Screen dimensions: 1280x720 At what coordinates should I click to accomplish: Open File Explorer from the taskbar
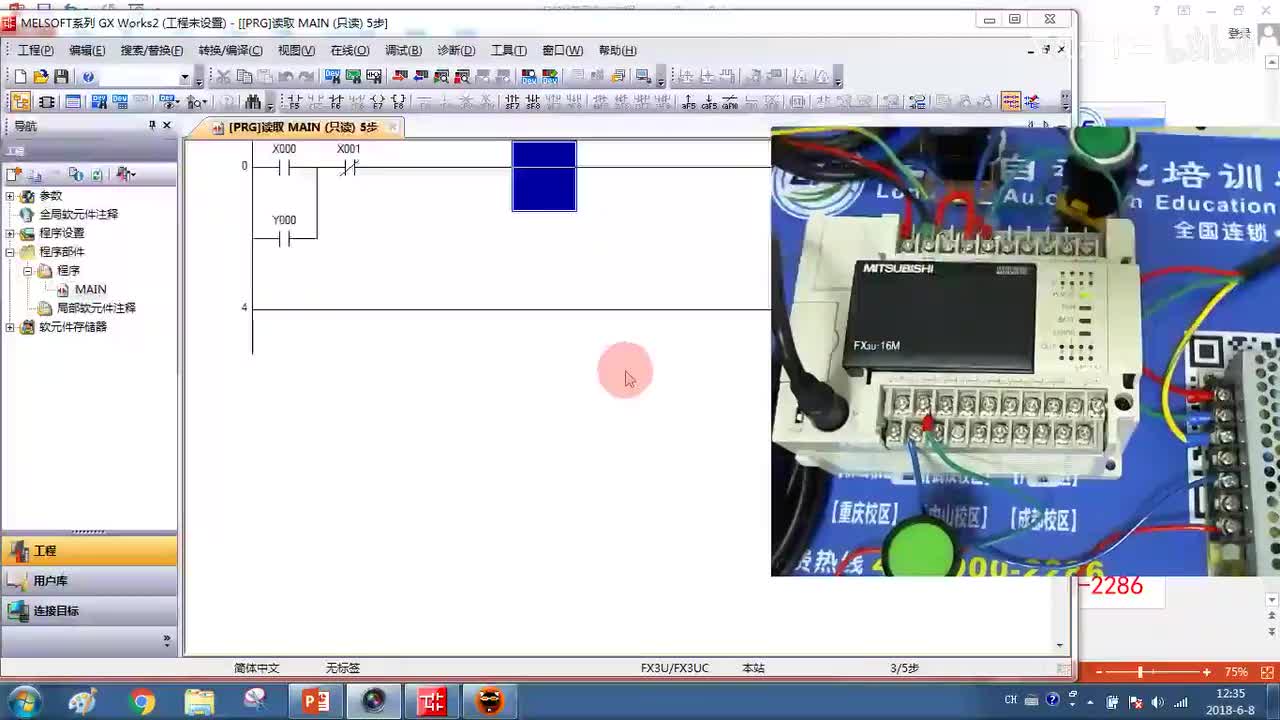(x=200, y=702)
